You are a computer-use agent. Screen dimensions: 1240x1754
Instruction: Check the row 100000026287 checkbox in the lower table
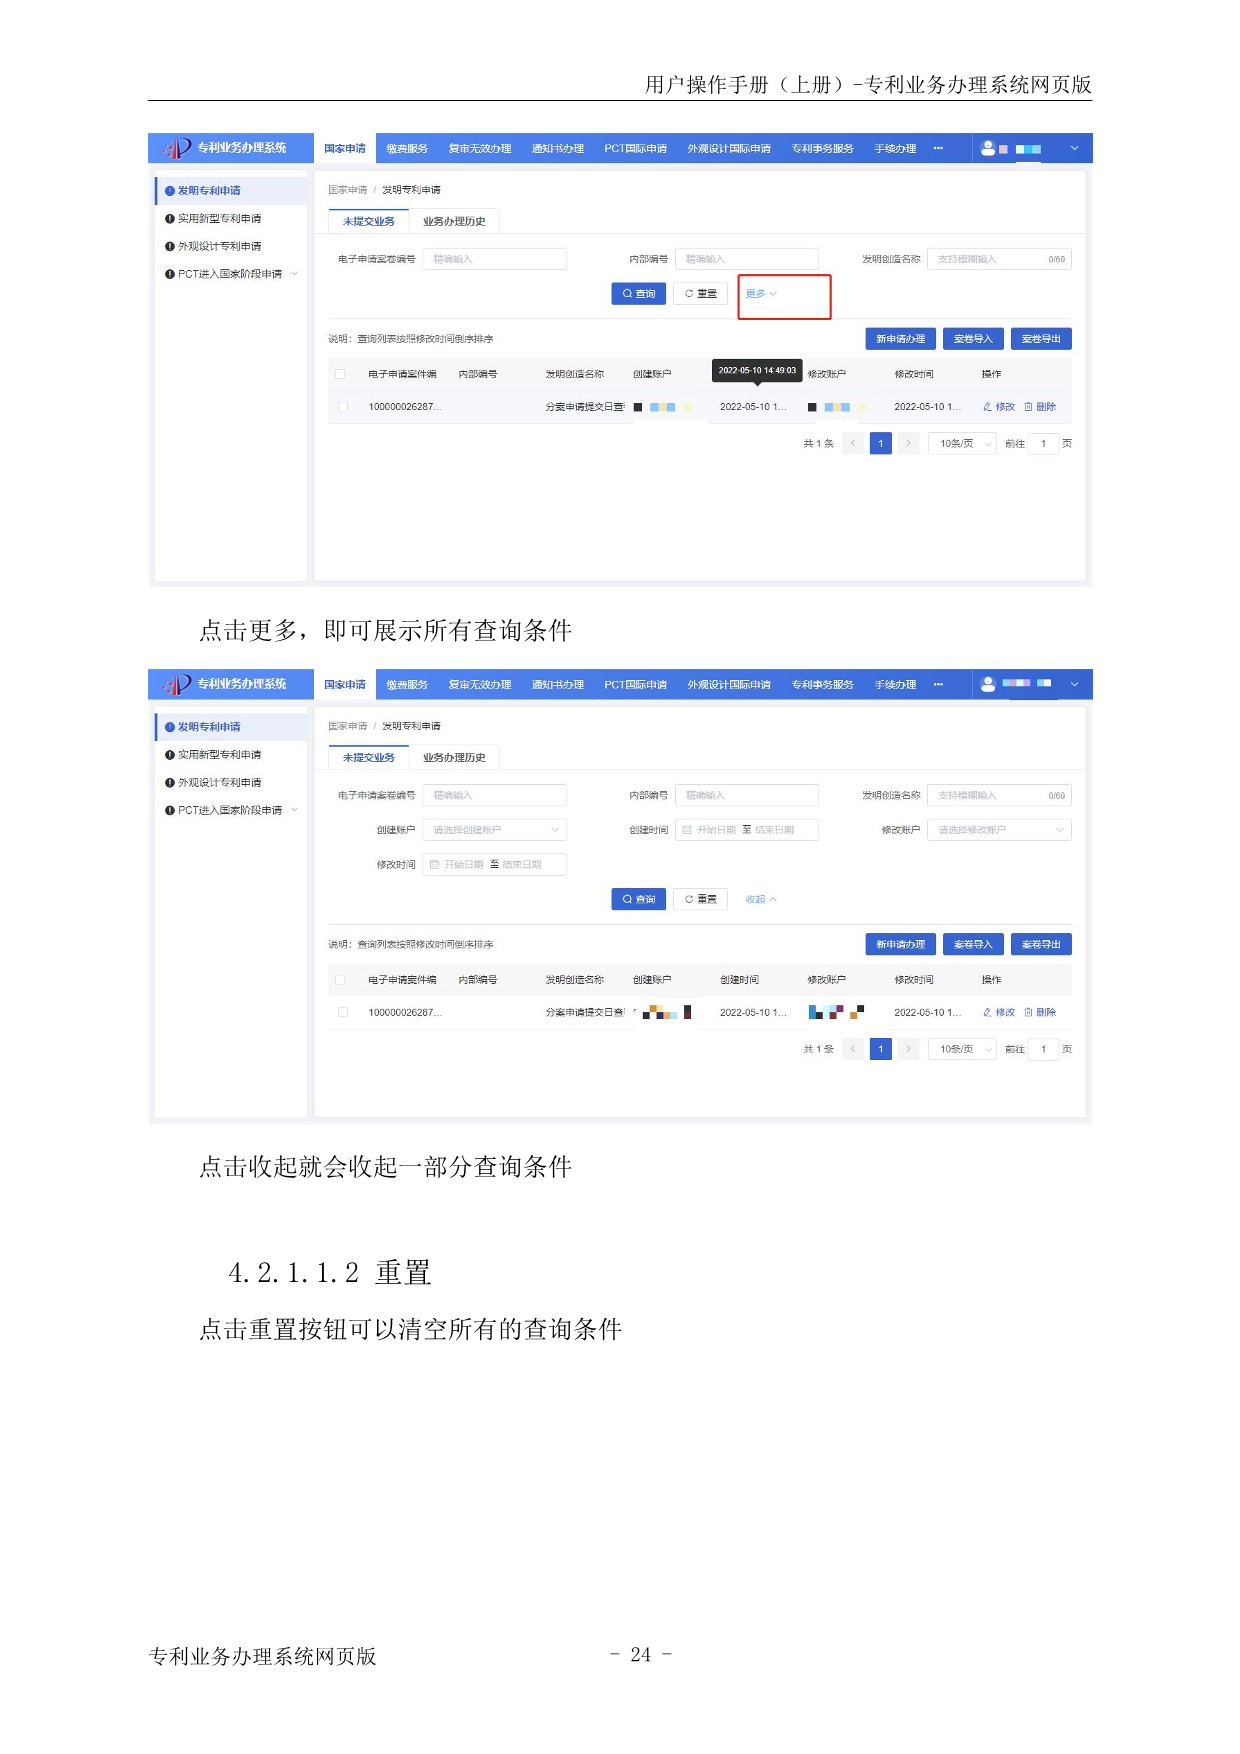click(343, 1012)
